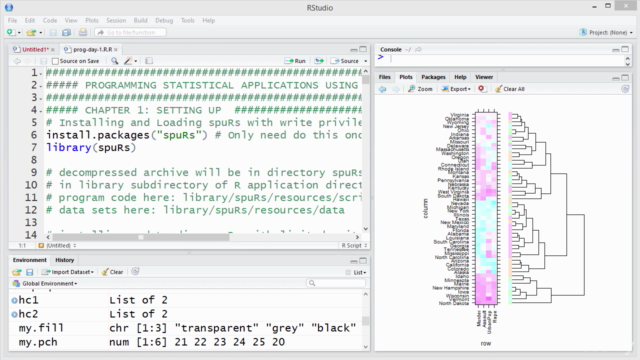Viewport: 640px width, 360px height.
Task: Switch to the History tab
Action: [x=64, y=260]
